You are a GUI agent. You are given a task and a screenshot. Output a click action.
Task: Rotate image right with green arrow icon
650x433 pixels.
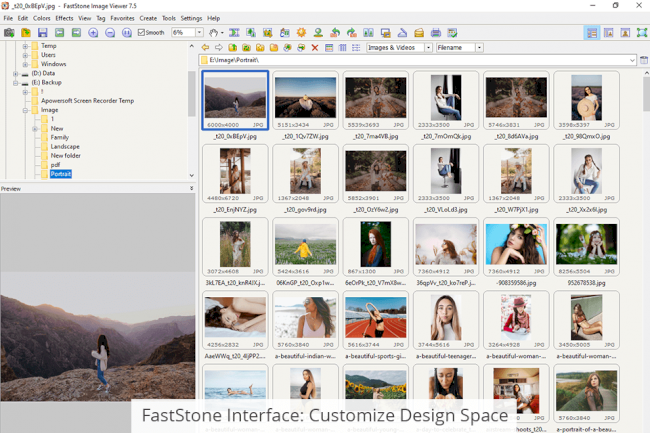click(352, 32)
